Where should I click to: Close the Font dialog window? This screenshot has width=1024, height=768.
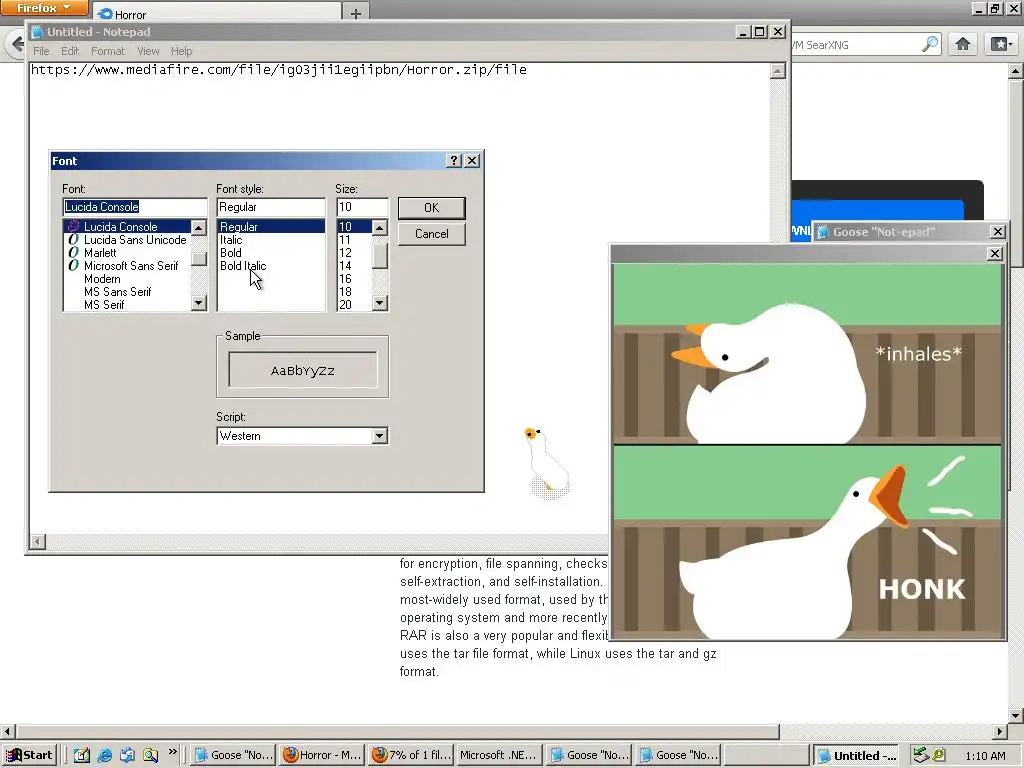click(472, 161)
